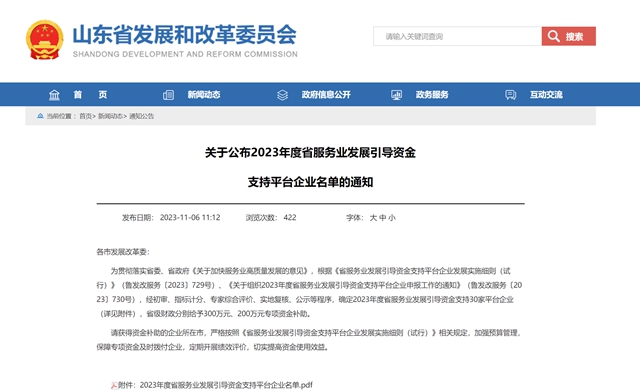The width and height of the screenshot is (640, 392).
Task: Click the article title 关于公布2023年度省服务业发展引导资金
Action: [x=310, y=153]
